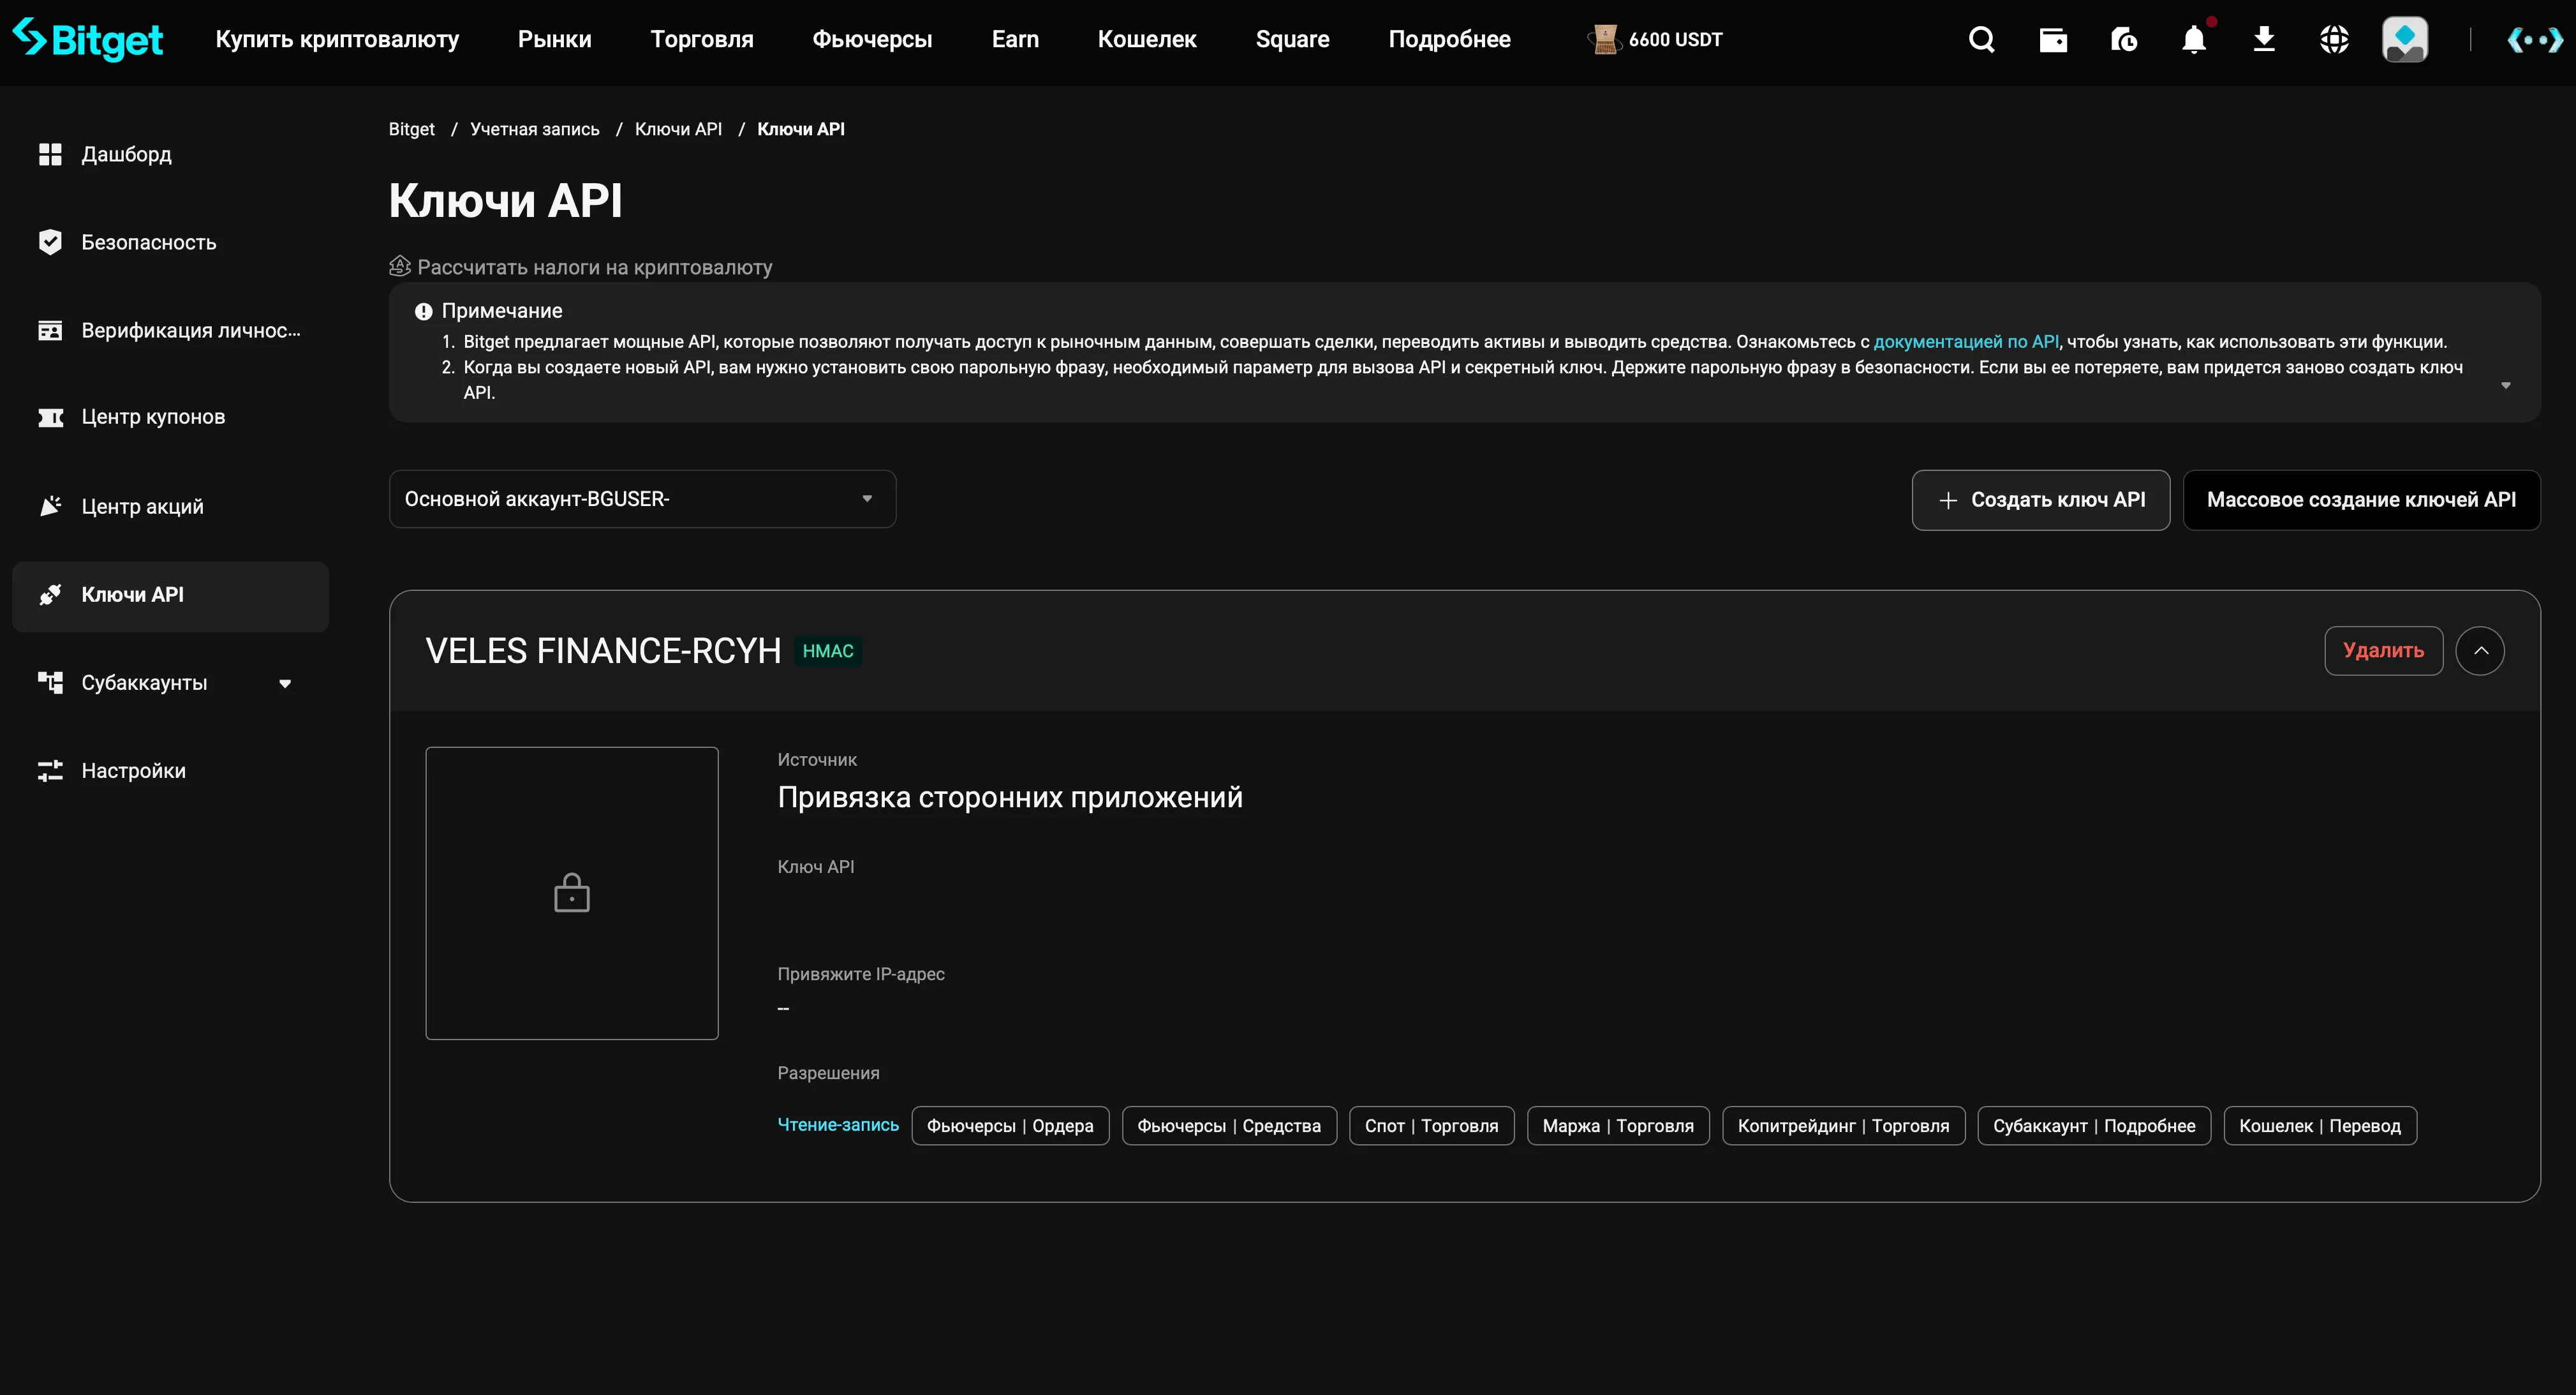Open the wallet assets icon in header
This screenshot has height=1395, width=2576.
pyautogui.click(x=2053, y=39)
